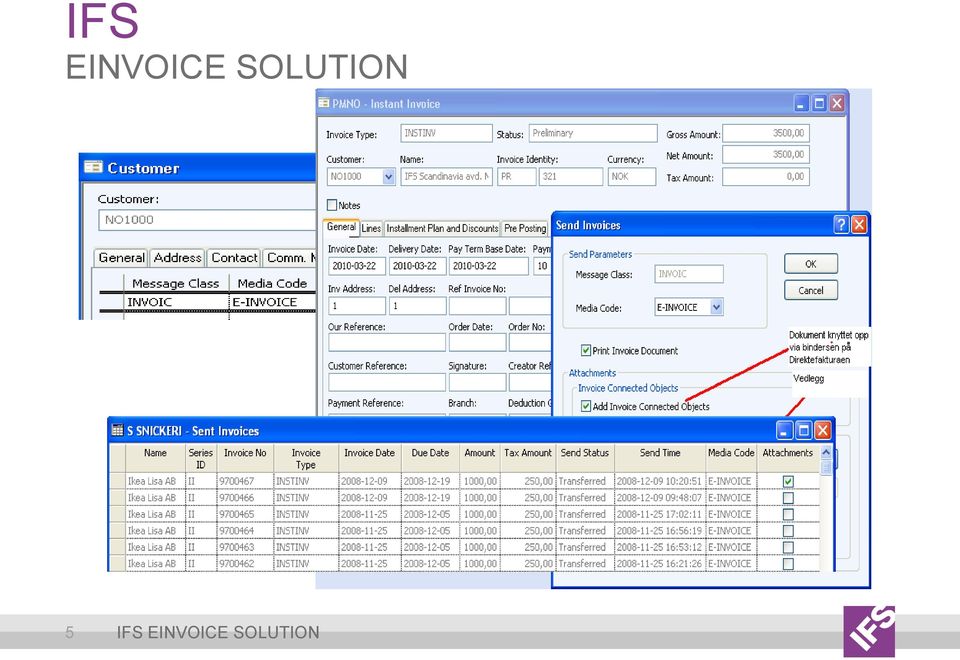960x660 pixels.
Task: Click OK in Send Invoices dialog
Action: tap(811, 264)
